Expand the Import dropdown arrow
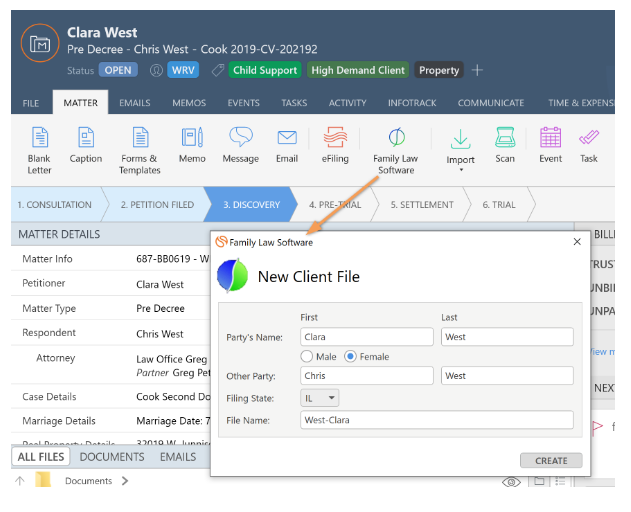 pos(461,171)
